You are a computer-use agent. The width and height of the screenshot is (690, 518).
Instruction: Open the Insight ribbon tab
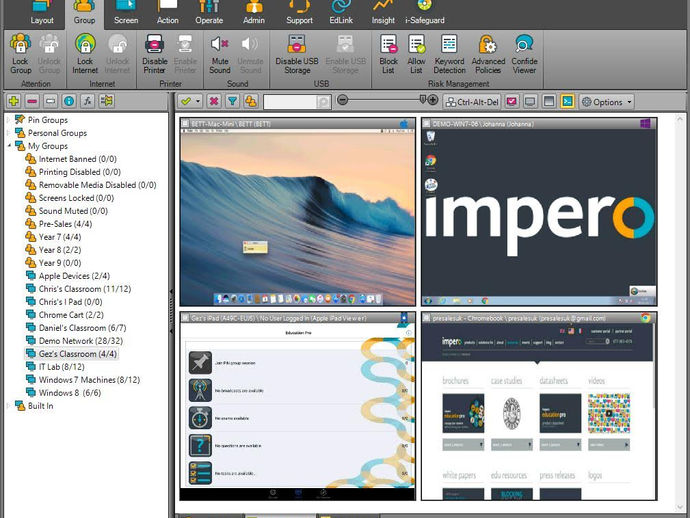coord(383,13)
